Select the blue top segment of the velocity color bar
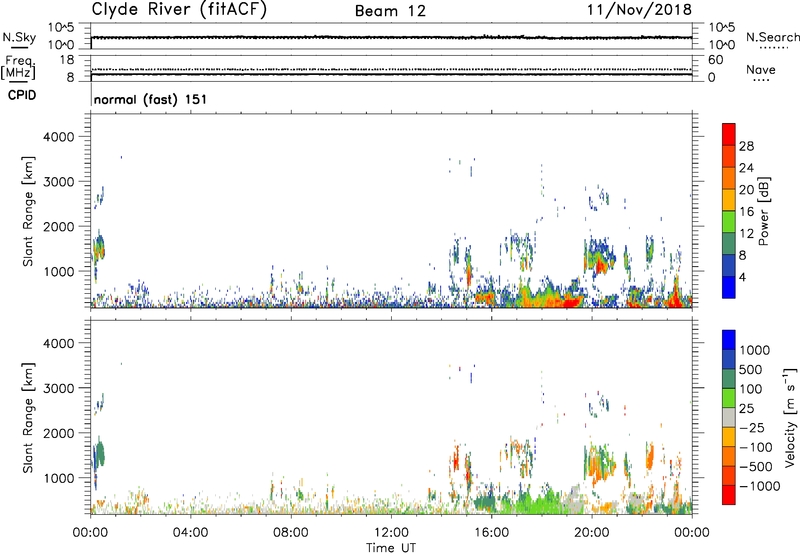Viewport: 800px width, 554px height. coord(729,340)
